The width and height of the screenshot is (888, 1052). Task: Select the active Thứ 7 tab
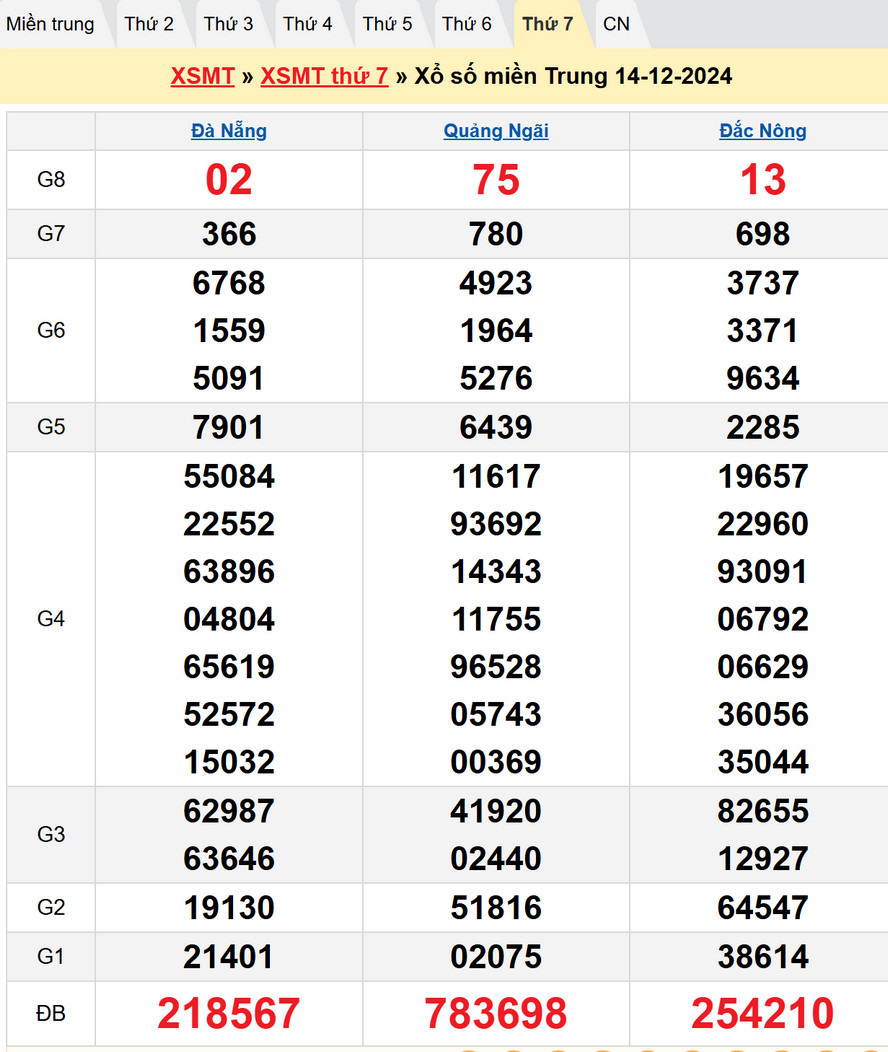pos(548,24)
